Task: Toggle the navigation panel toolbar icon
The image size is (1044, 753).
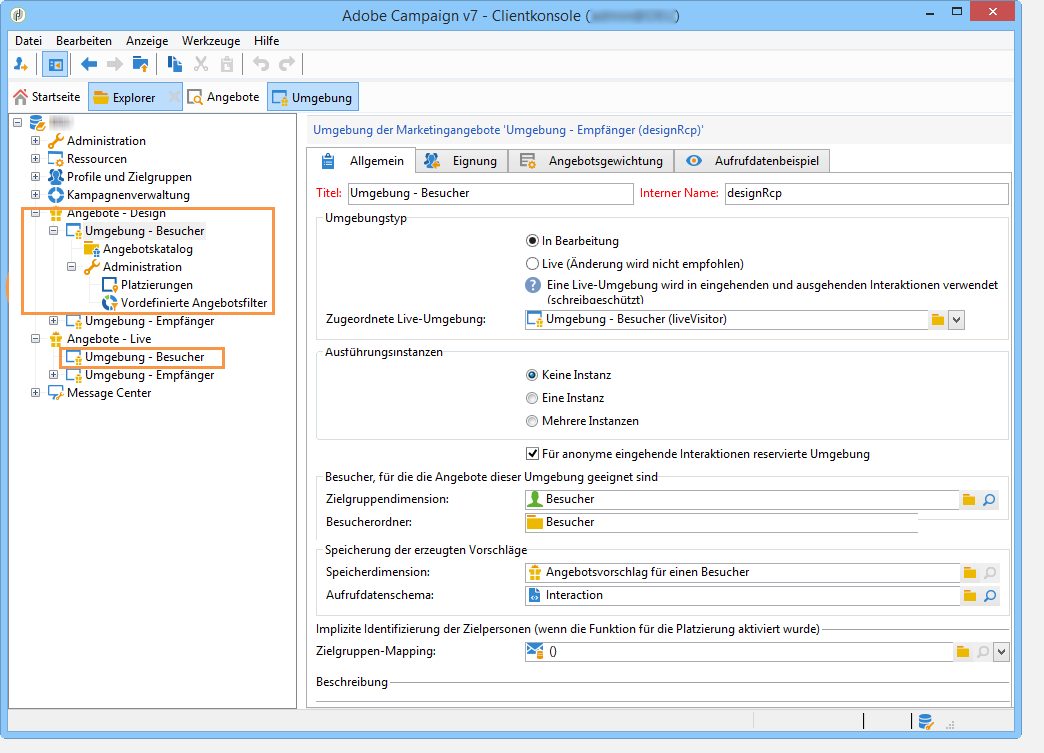Action: tap(55, 65)
